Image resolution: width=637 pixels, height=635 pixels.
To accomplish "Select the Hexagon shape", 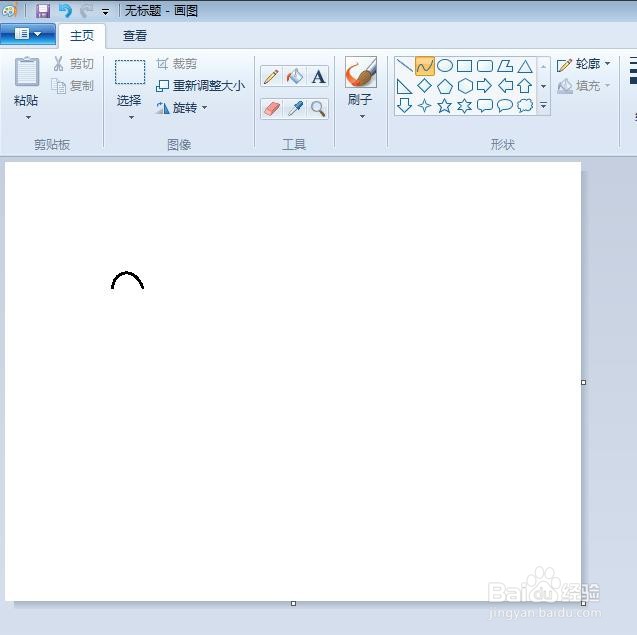I will 465,86.
